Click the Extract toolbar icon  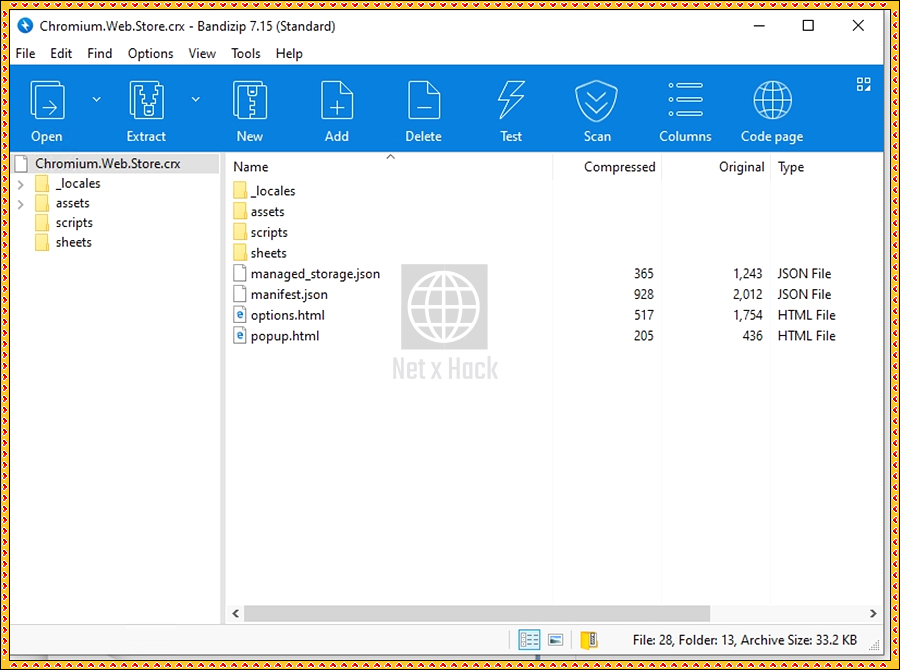(x=146, y=100)
